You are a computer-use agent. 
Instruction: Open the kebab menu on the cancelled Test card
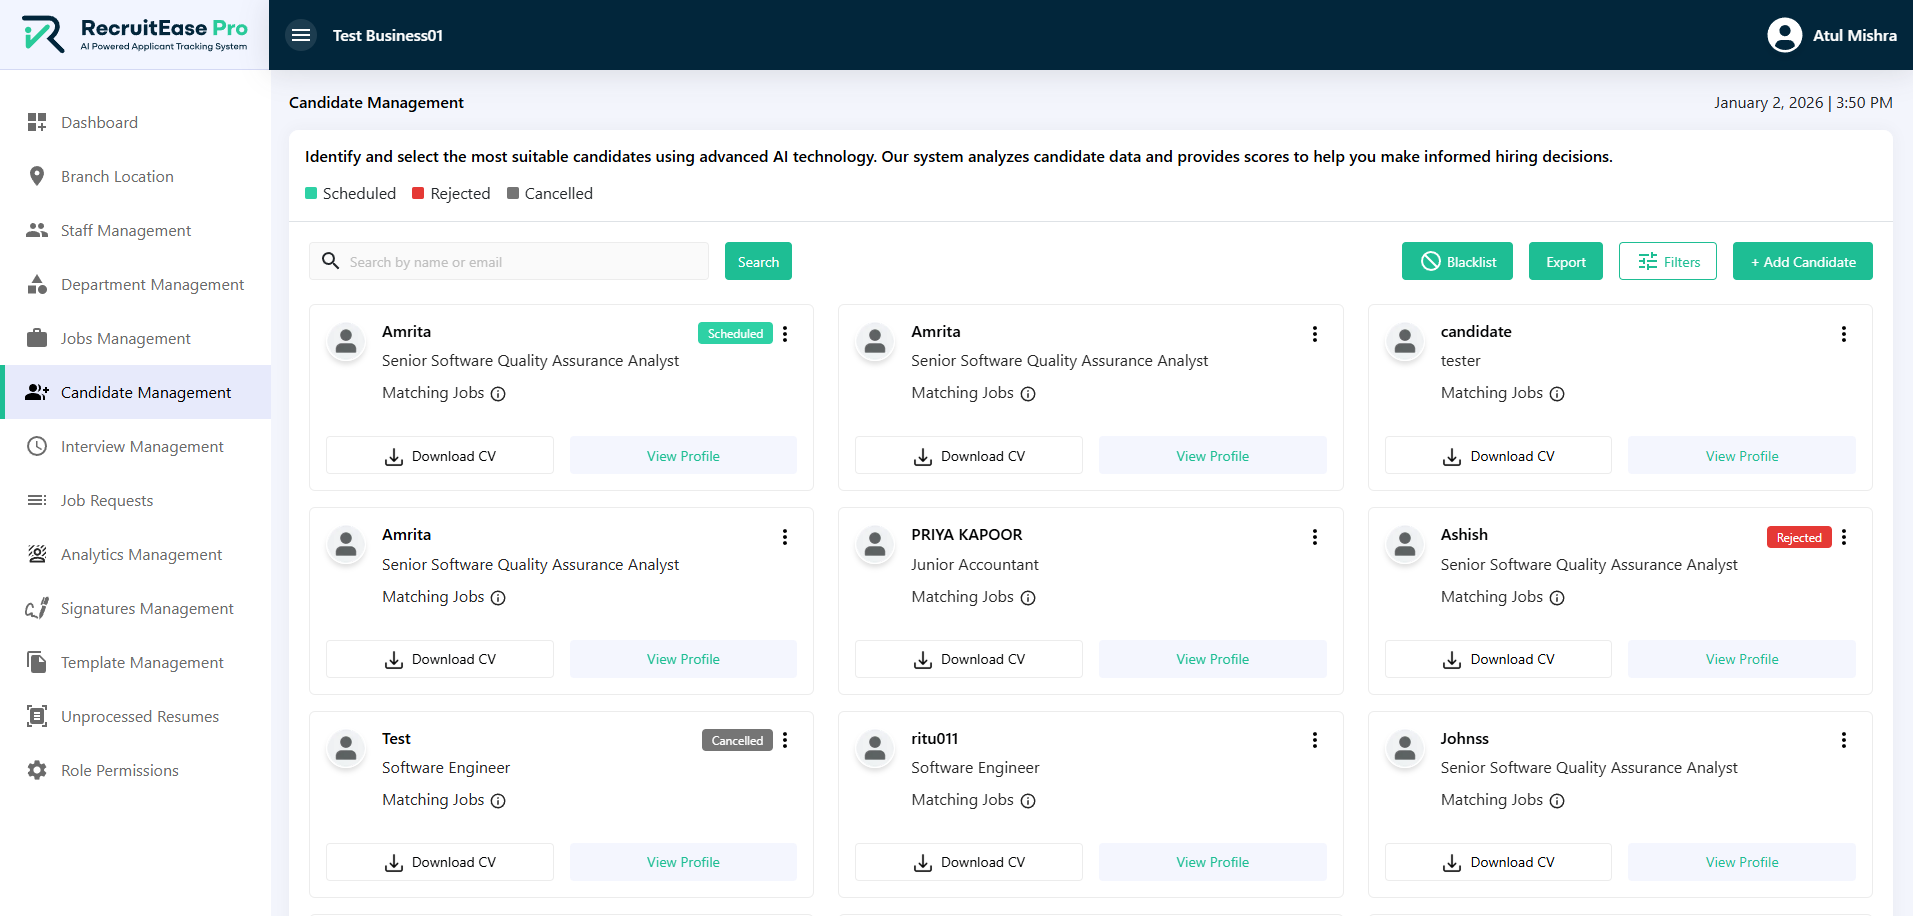coord(785,740)
